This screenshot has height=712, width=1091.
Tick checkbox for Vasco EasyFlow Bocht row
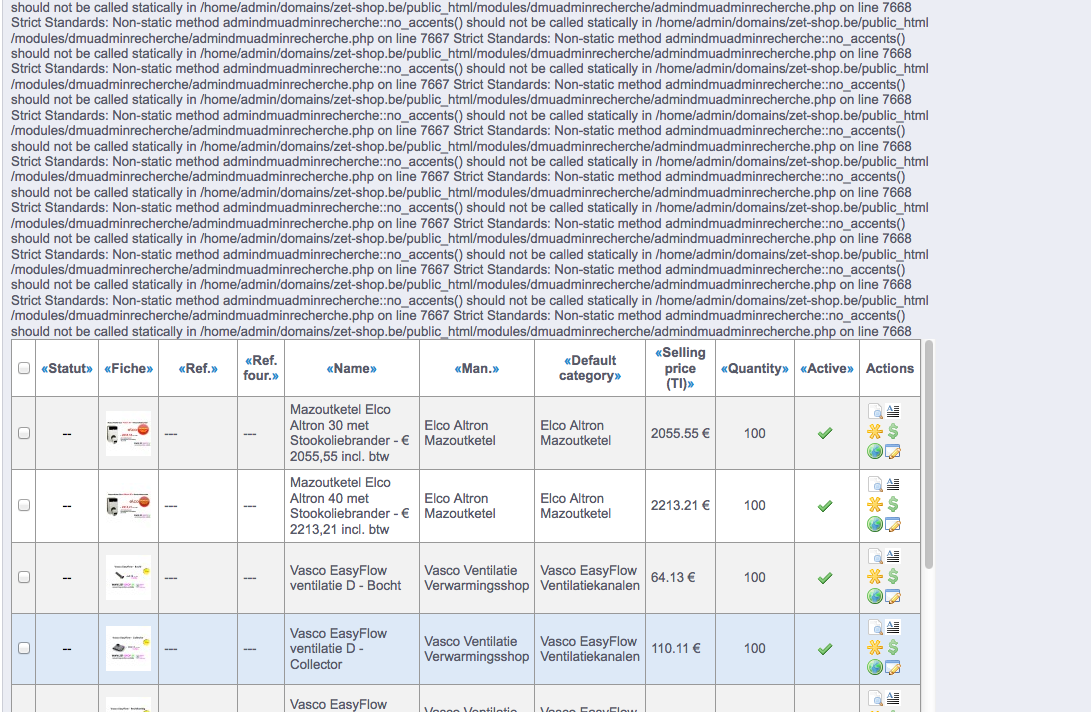[x=24, y=577]
